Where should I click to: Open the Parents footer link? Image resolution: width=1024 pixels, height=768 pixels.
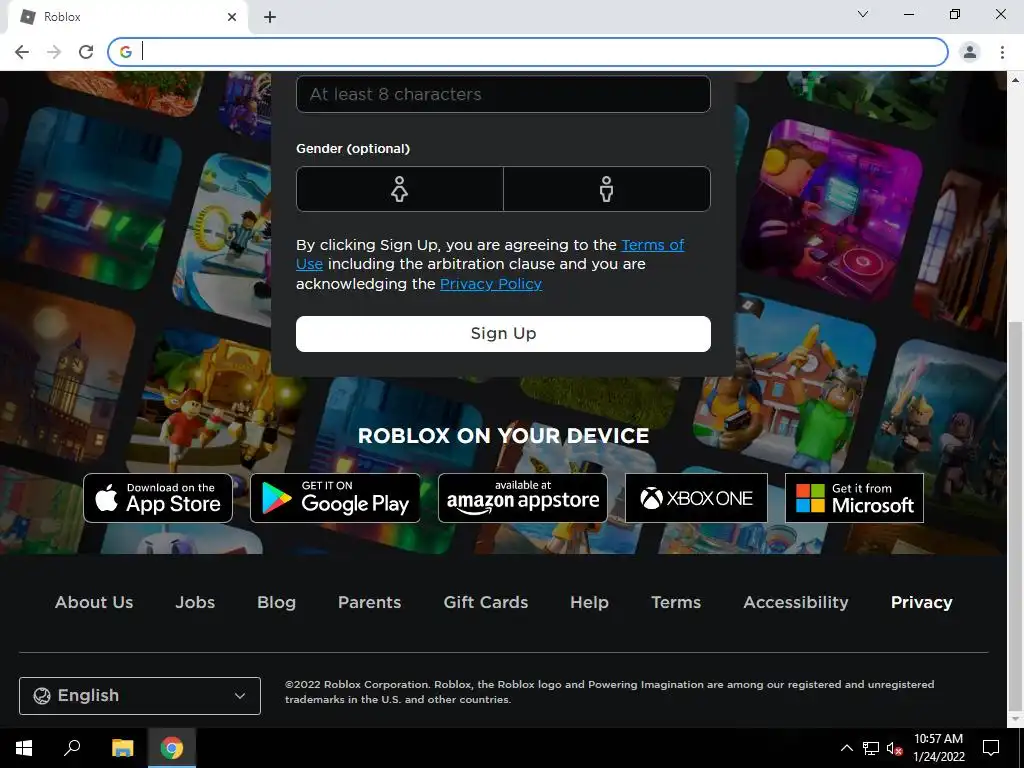point(370,602)
